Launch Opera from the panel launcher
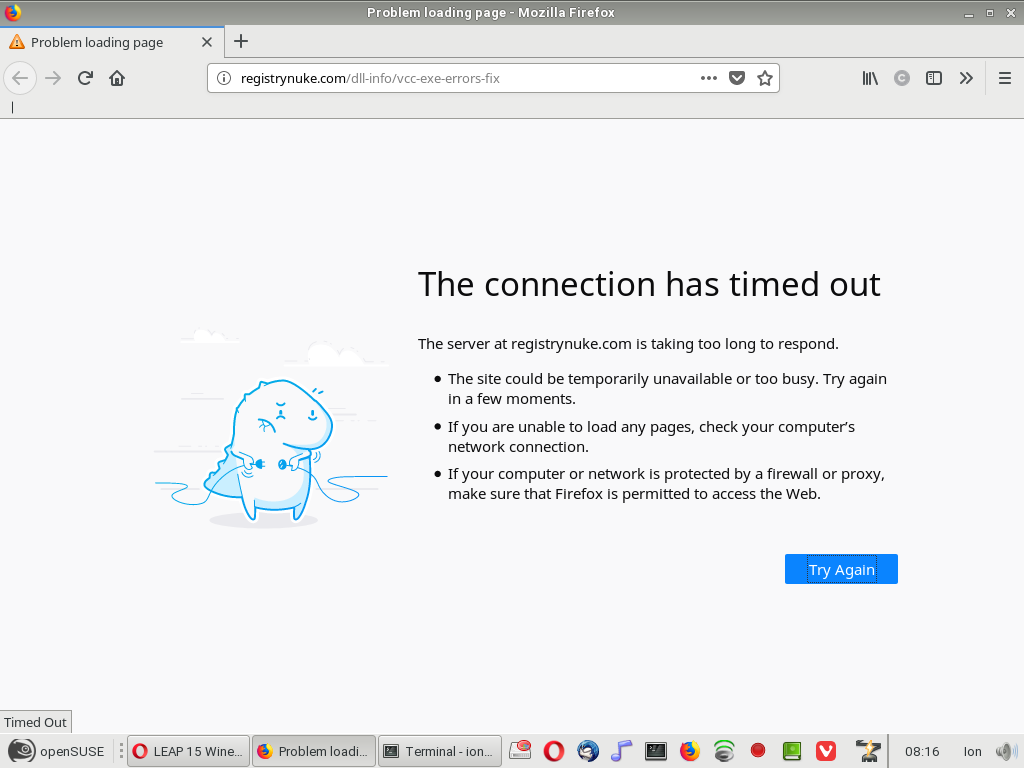This screenshot has width=1024, height=768. [x=554, y=751]
